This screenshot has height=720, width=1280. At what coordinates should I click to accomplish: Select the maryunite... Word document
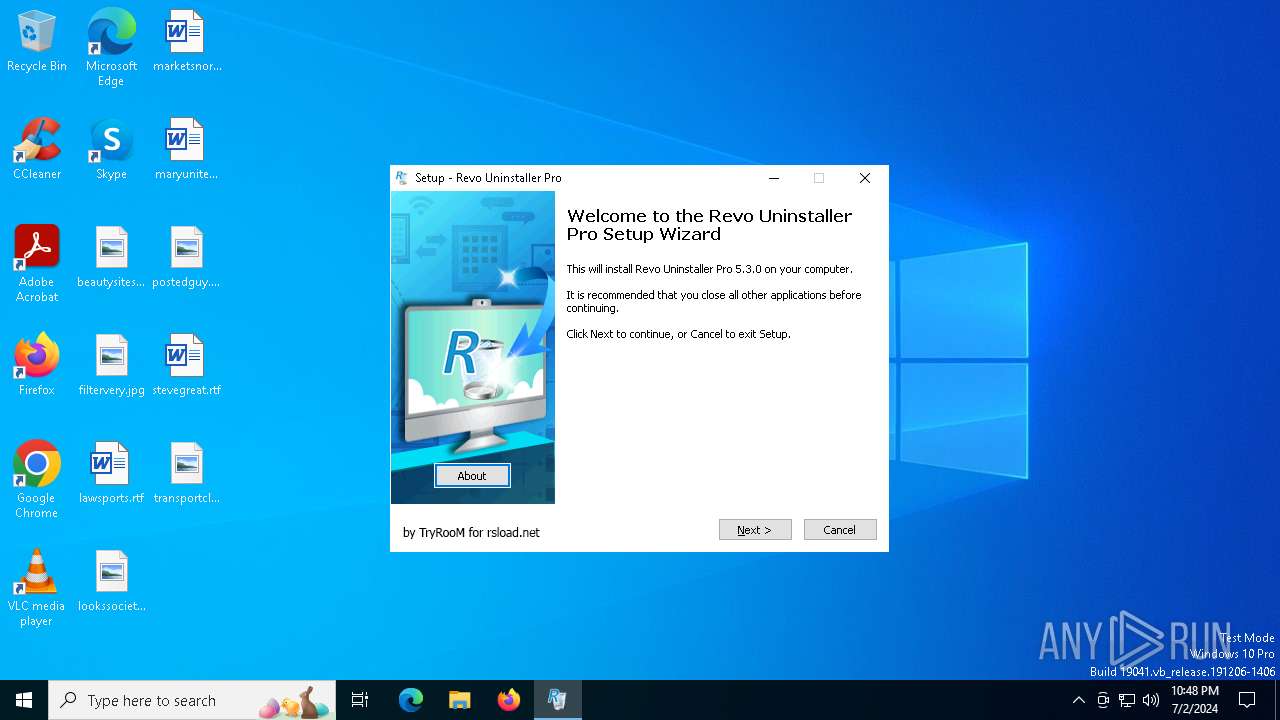pos(187,149)
